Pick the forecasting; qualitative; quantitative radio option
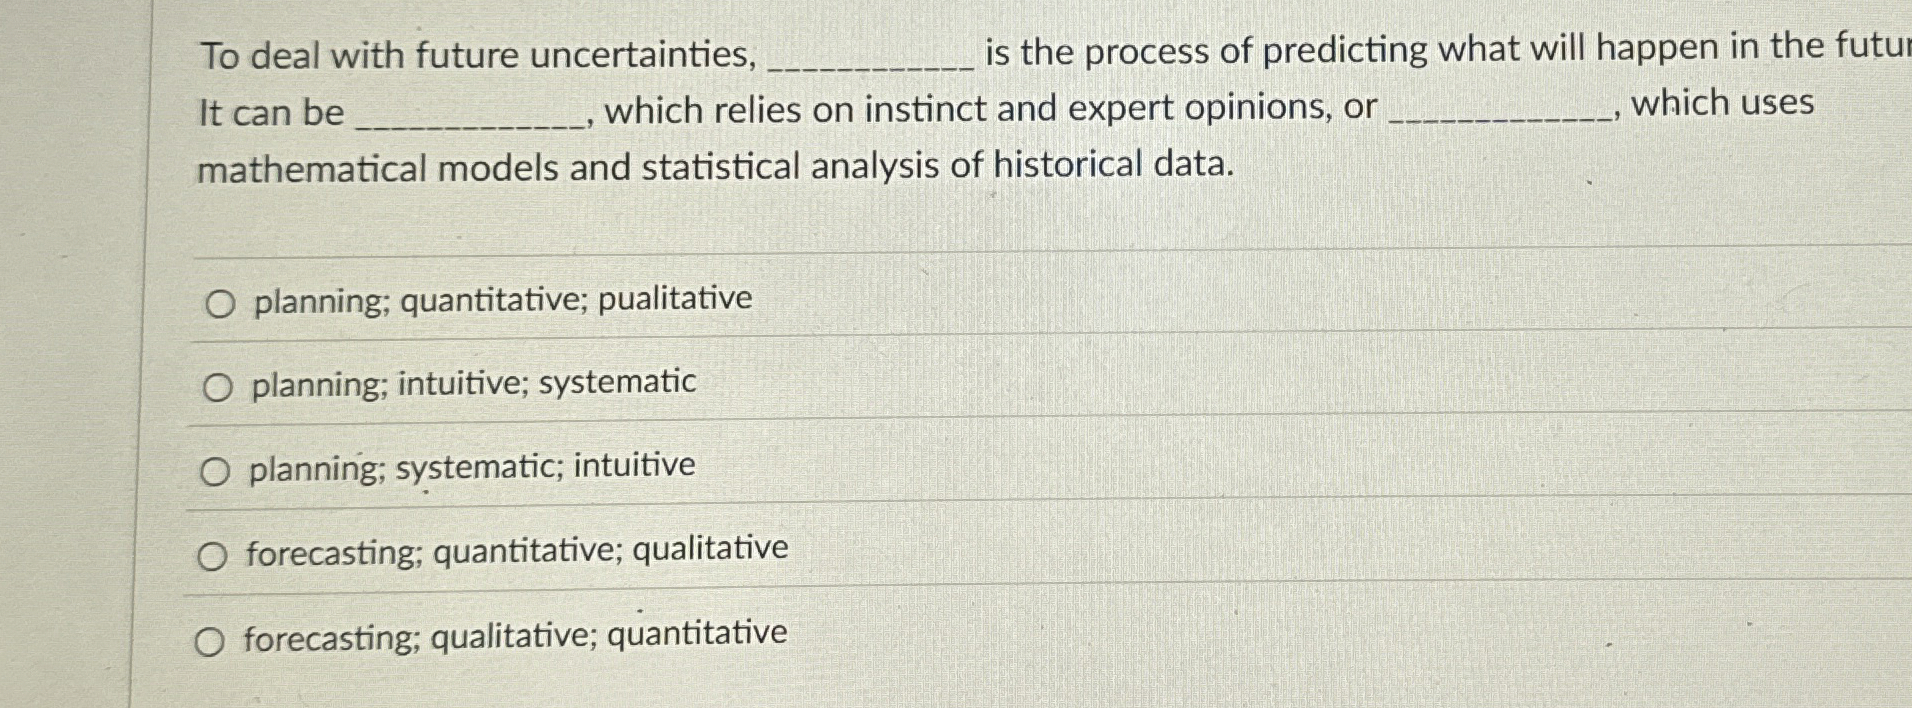 209,643
